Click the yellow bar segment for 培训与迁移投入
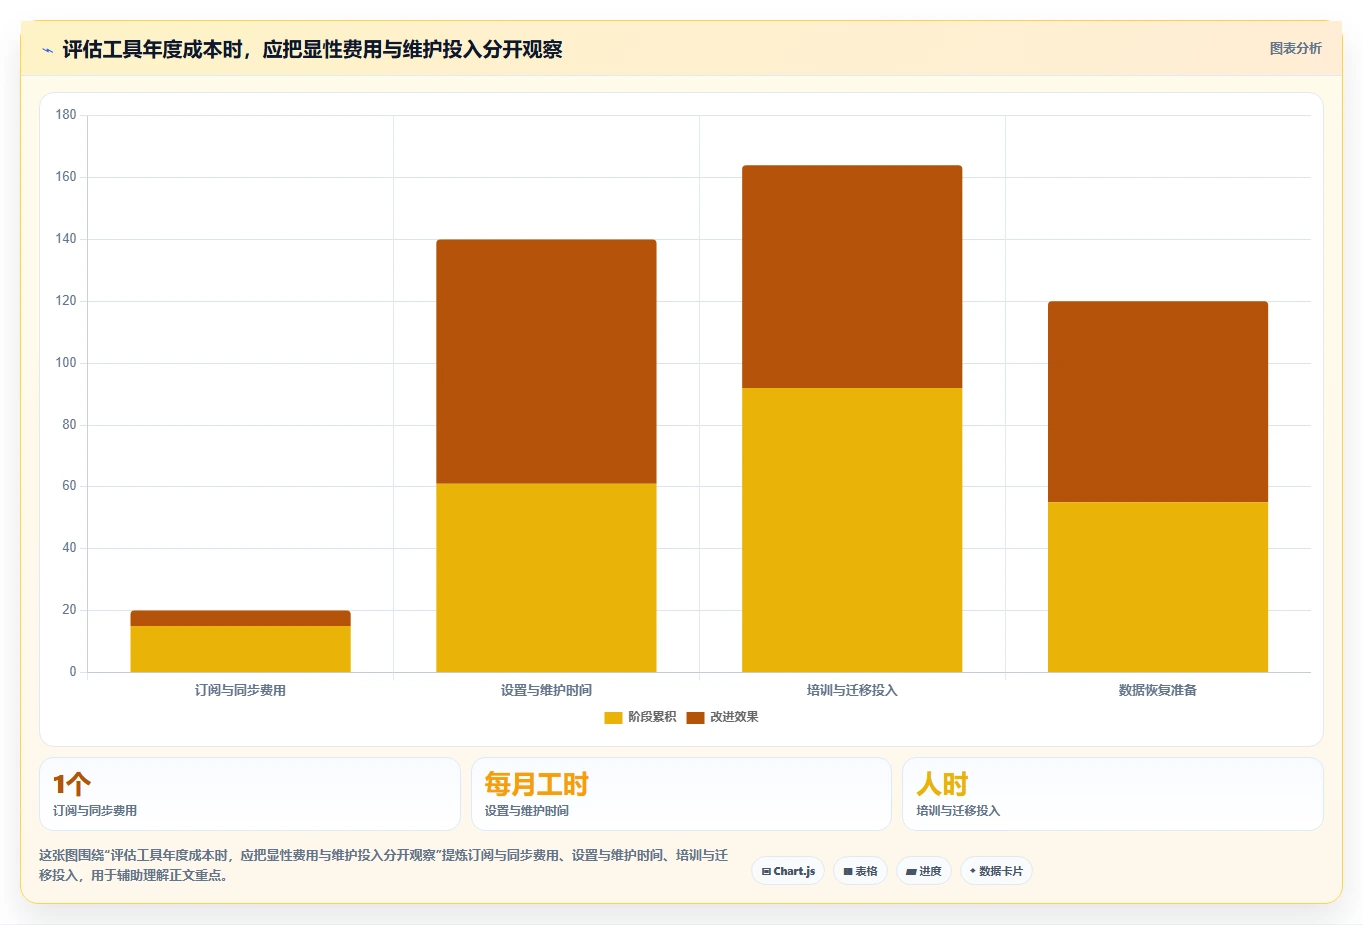This screenshot has width=1363, height=925. [852, 530]
